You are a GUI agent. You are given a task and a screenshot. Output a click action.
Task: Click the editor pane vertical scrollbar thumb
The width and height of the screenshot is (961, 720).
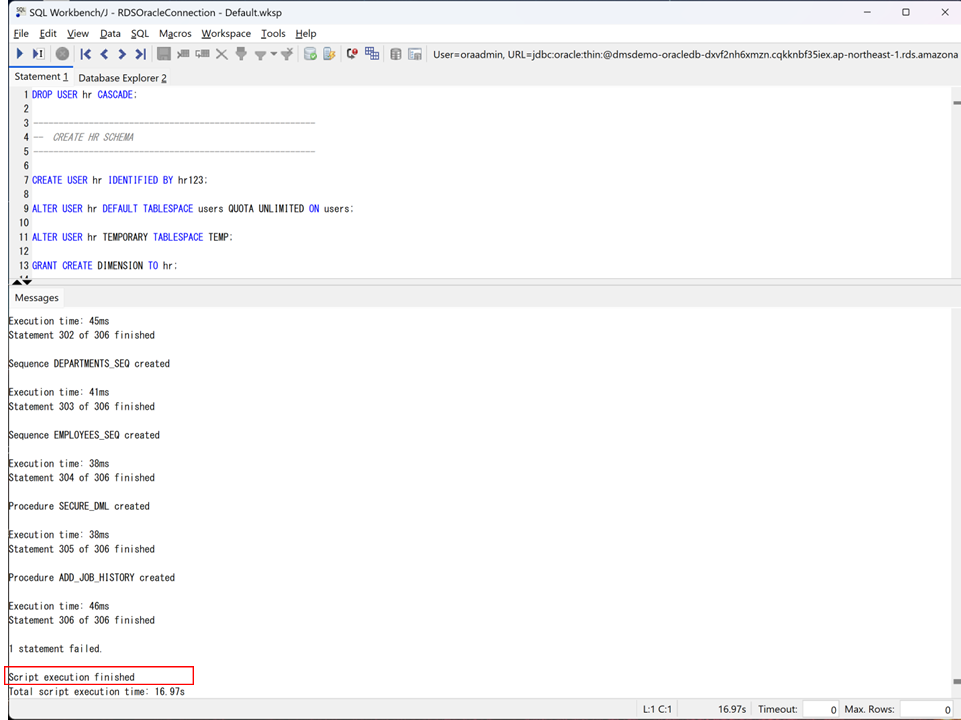957,103
